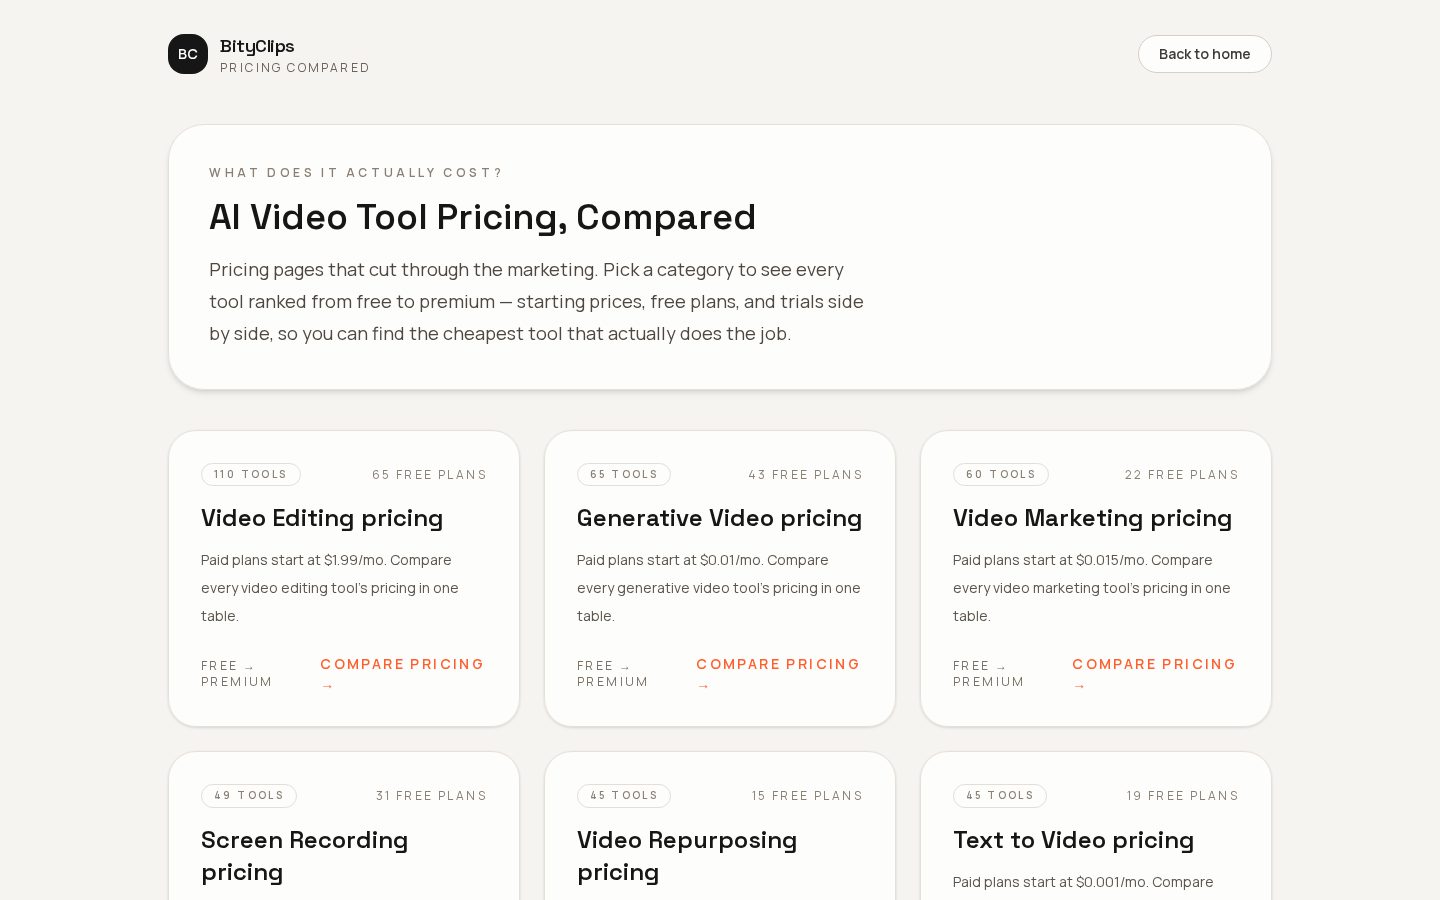Compare pricing for Generative Video tools
This screenshot has height=900, width=1440.
pos(779,674)
